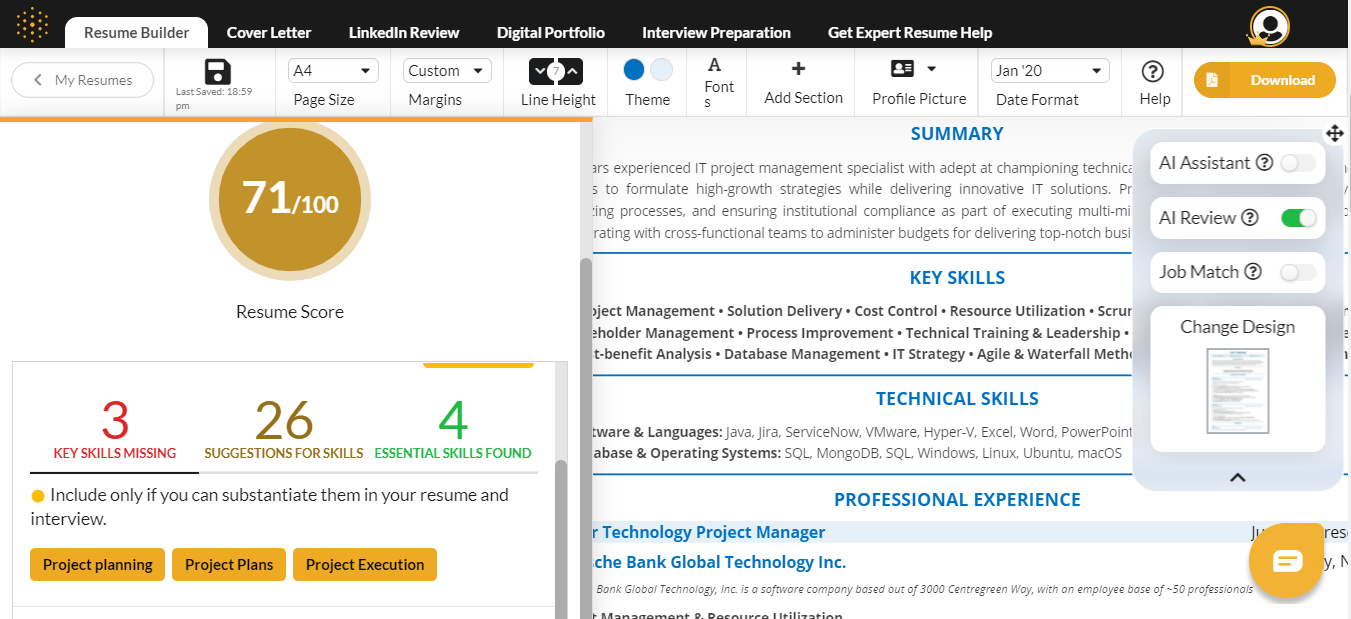Click the user account avatar icon

pos(1270,26)
